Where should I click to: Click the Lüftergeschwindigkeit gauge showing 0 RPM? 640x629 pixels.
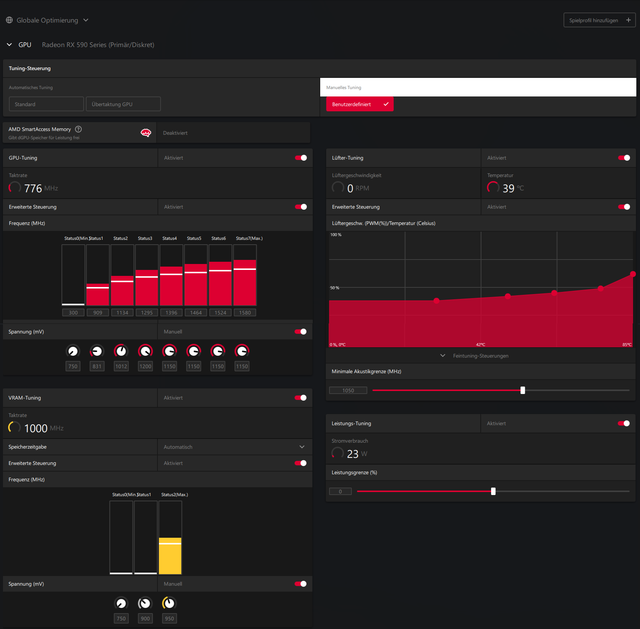point(338,188)
